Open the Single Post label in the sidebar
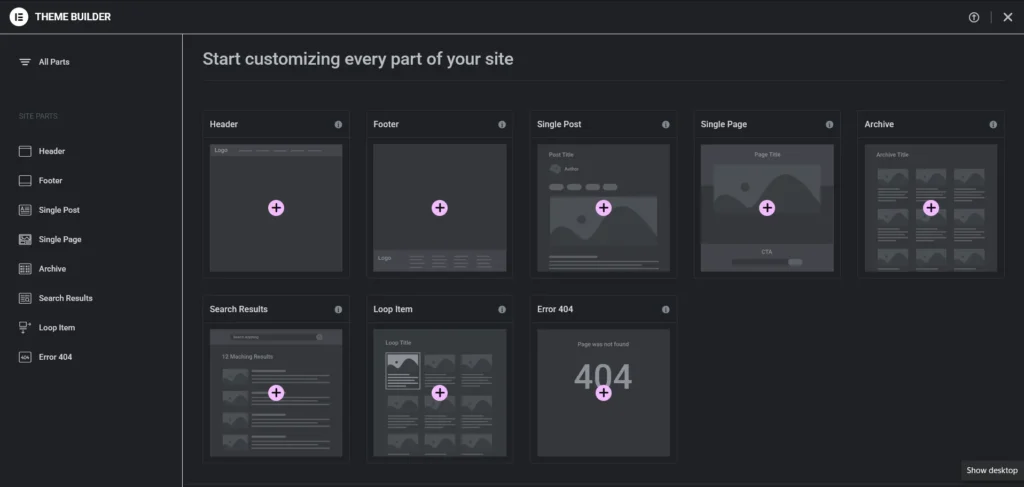The width and height of the screenshot is (1024, 487). (x=59, y=210)
